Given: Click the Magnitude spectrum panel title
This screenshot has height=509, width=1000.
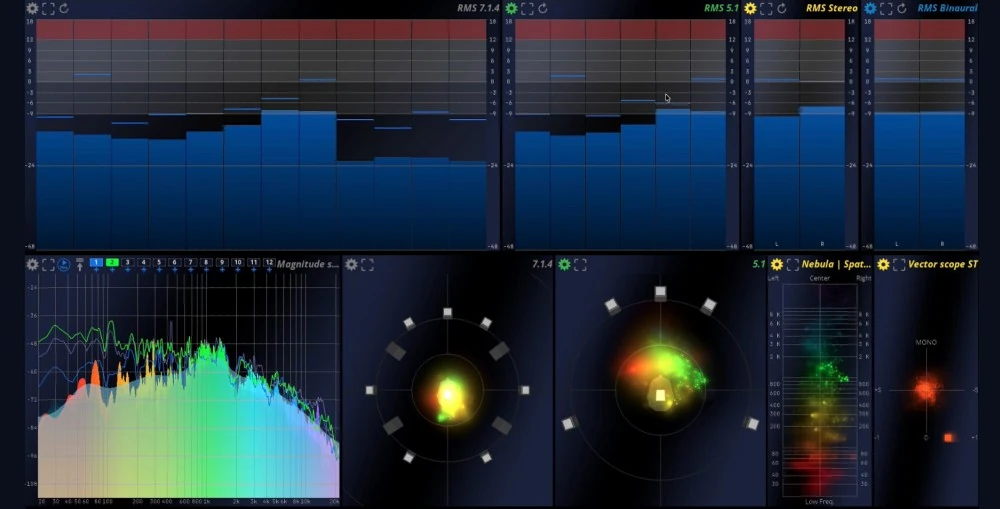Looking at the screenshot, I should pyautogui.click(x=307, y=264).
